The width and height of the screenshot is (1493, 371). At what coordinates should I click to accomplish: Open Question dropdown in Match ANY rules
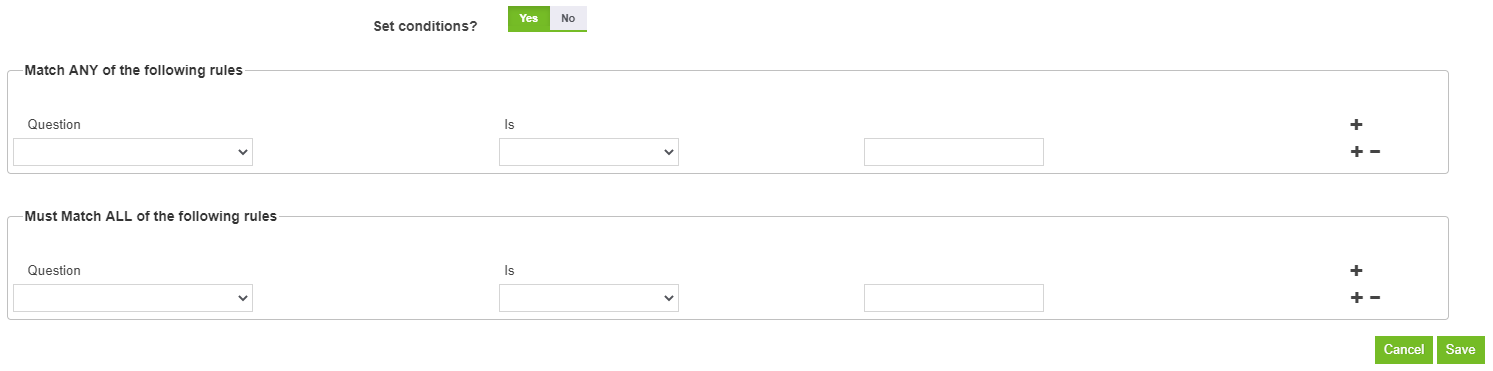point(133,152)
